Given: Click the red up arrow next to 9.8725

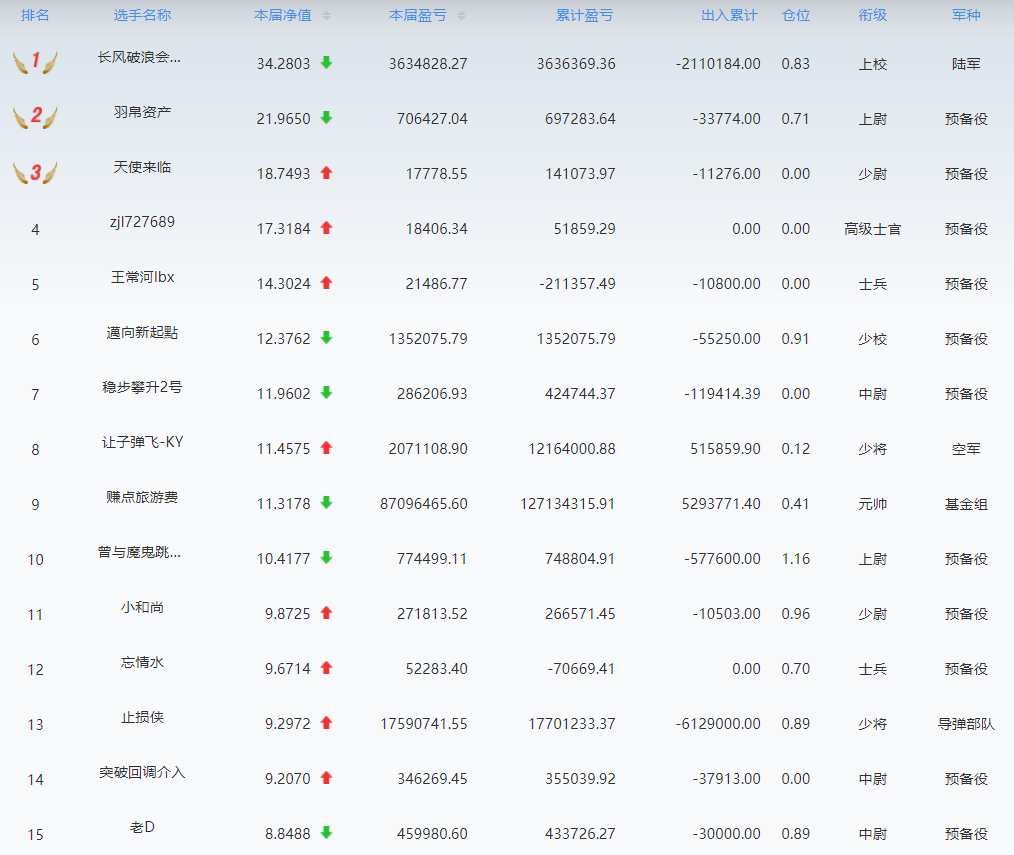Looking at the screenshot, I should [327, 612].
